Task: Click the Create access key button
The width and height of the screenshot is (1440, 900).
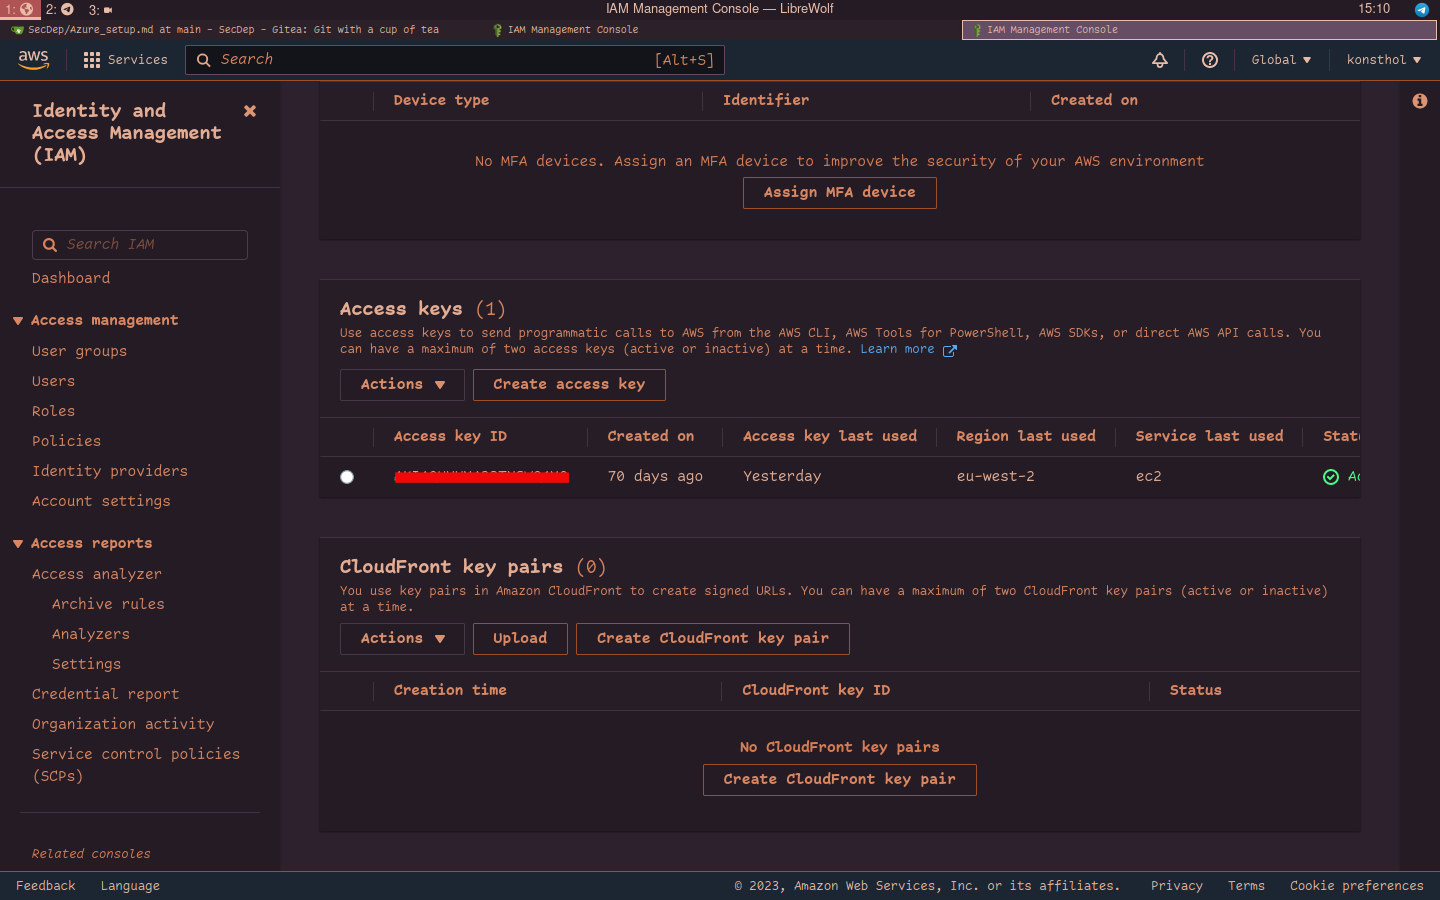Action: point(569,385)
